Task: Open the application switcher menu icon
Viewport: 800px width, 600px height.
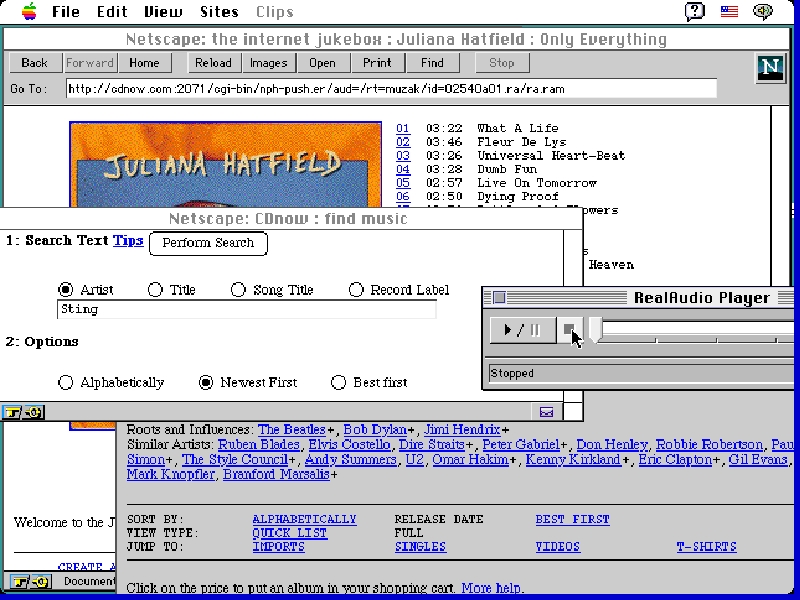Action: [763, 11]
